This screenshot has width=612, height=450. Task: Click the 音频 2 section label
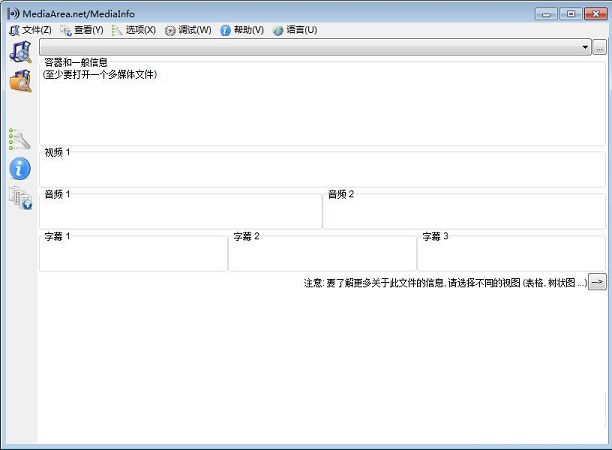coord(341,194)
